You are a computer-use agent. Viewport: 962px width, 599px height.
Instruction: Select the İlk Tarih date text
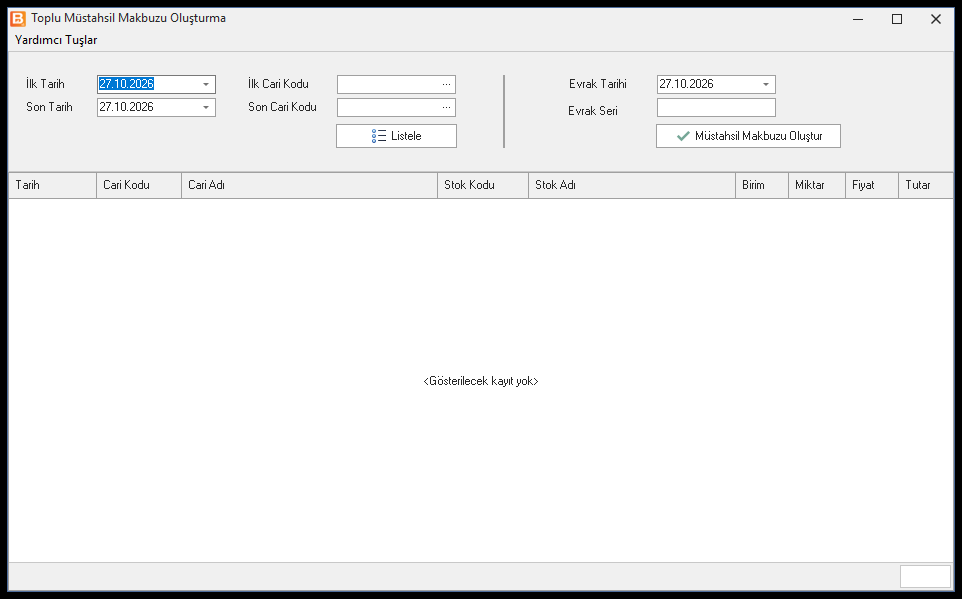[x=126, y=84]
